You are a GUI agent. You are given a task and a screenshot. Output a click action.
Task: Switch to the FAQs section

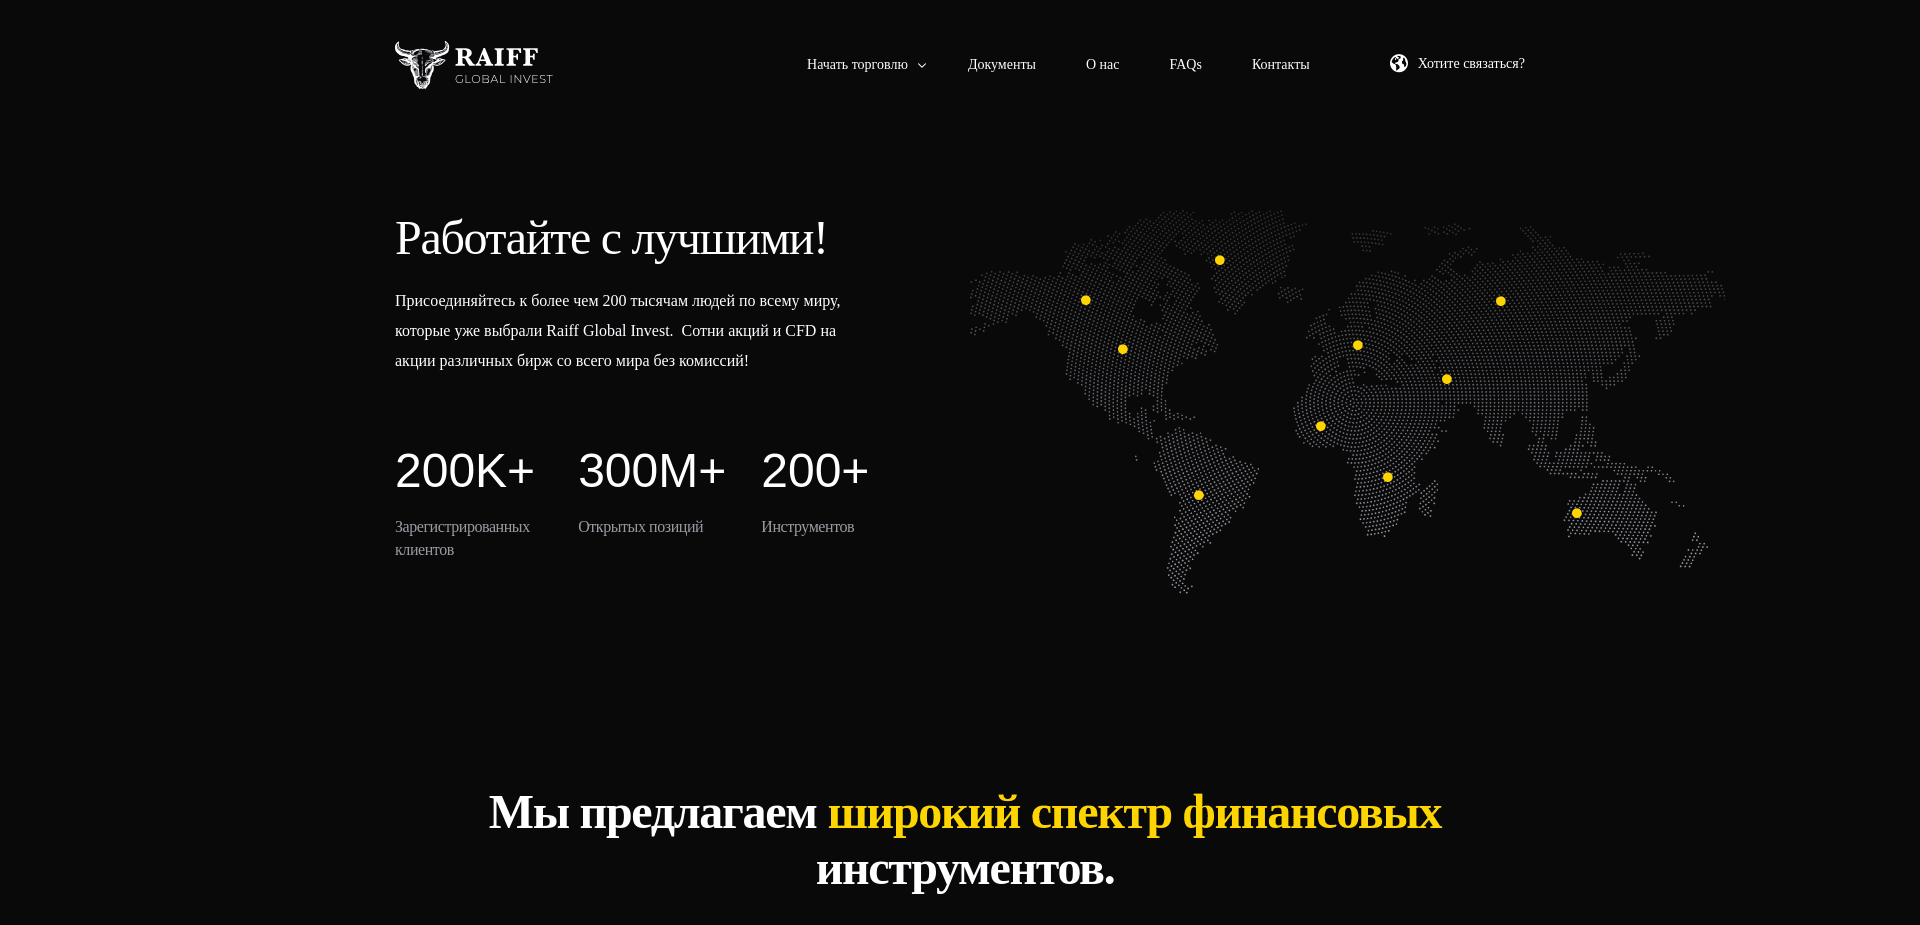click(1185, 64)
